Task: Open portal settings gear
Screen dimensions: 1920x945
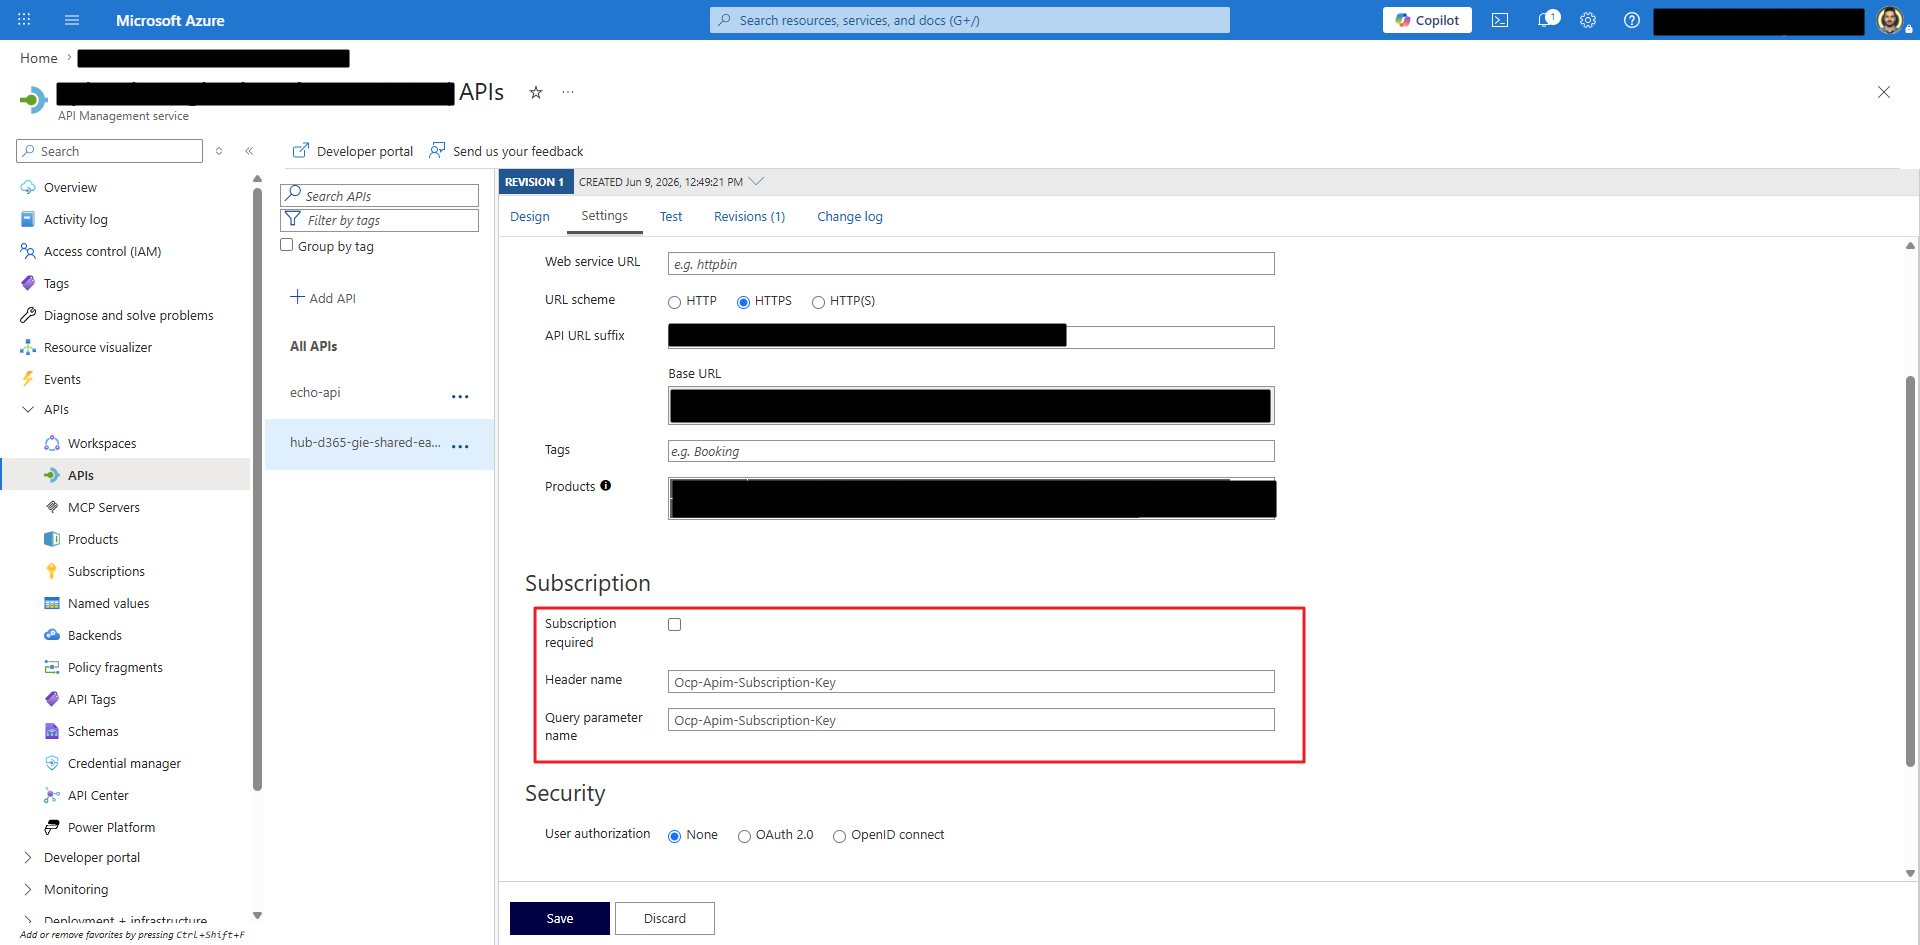Action: 1588,20
